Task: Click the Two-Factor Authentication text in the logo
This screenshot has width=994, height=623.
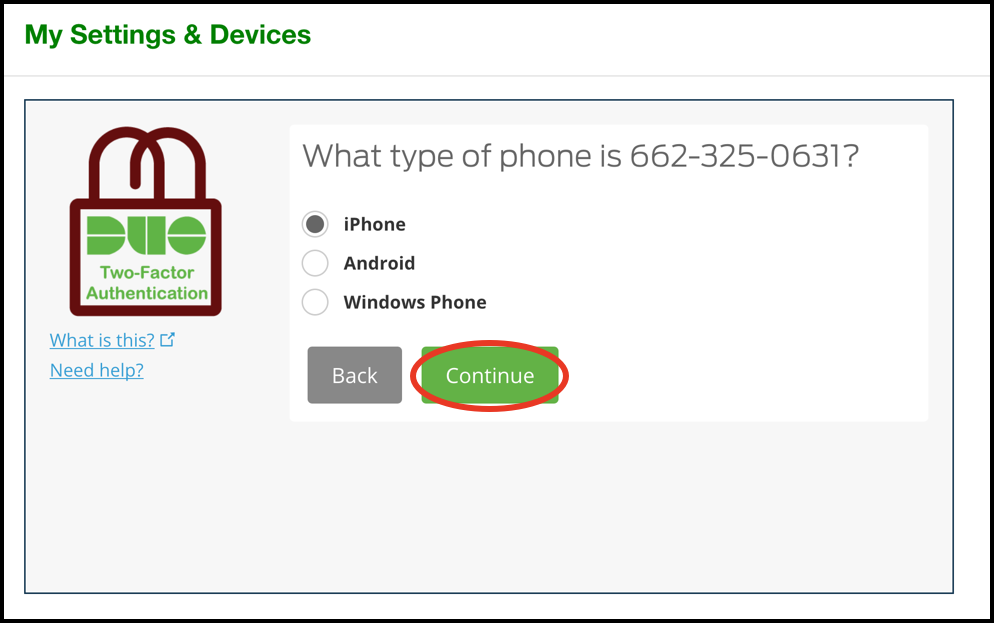Action: coord(147,283)
